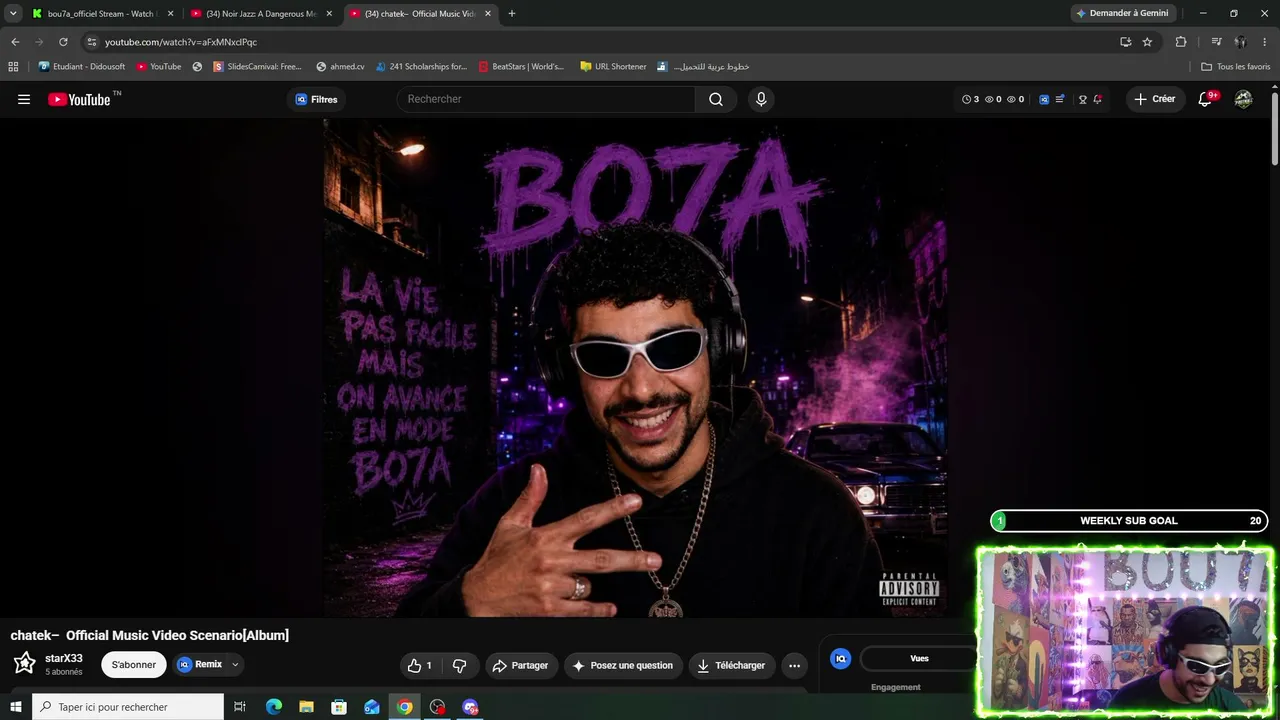Viewport: 1280px width, 720px height.
Task: Click the BO7A video player image
Action: (636, 368)
